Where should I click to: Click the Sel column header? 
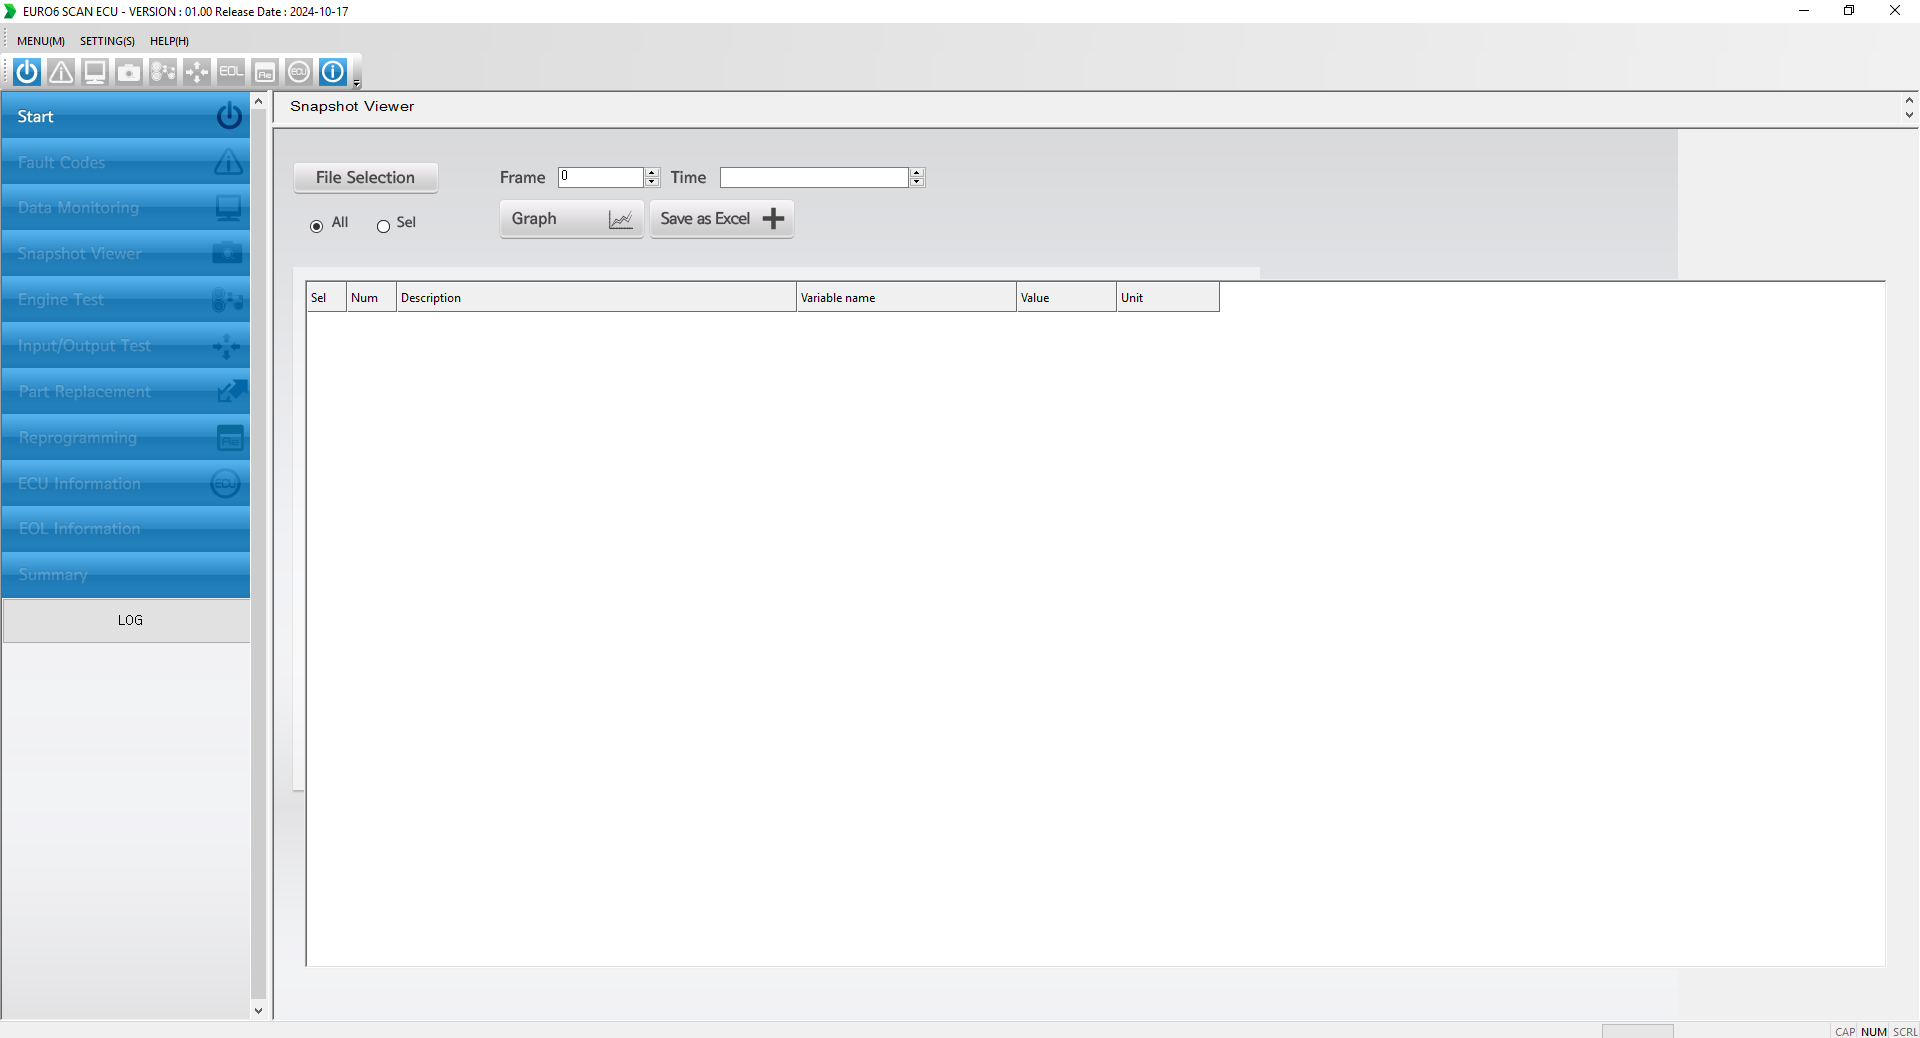point(327,297)
